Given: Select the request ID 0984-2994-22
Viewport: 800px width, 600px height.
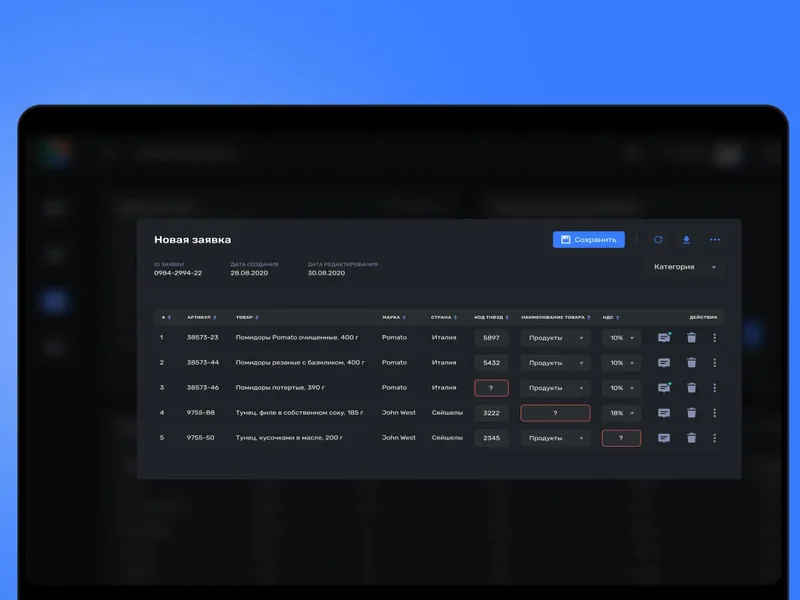Looking at the screenshot, I should tap(178, 273).
